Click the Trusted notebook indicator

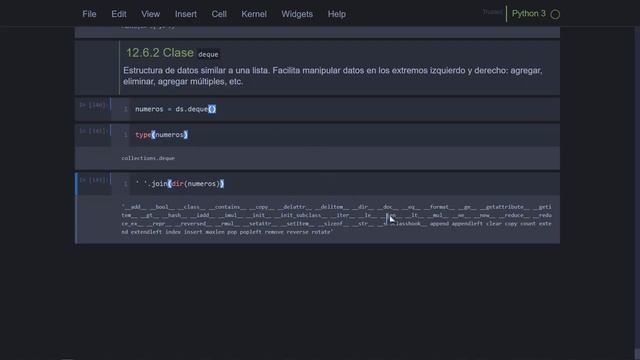click(492, 12)
